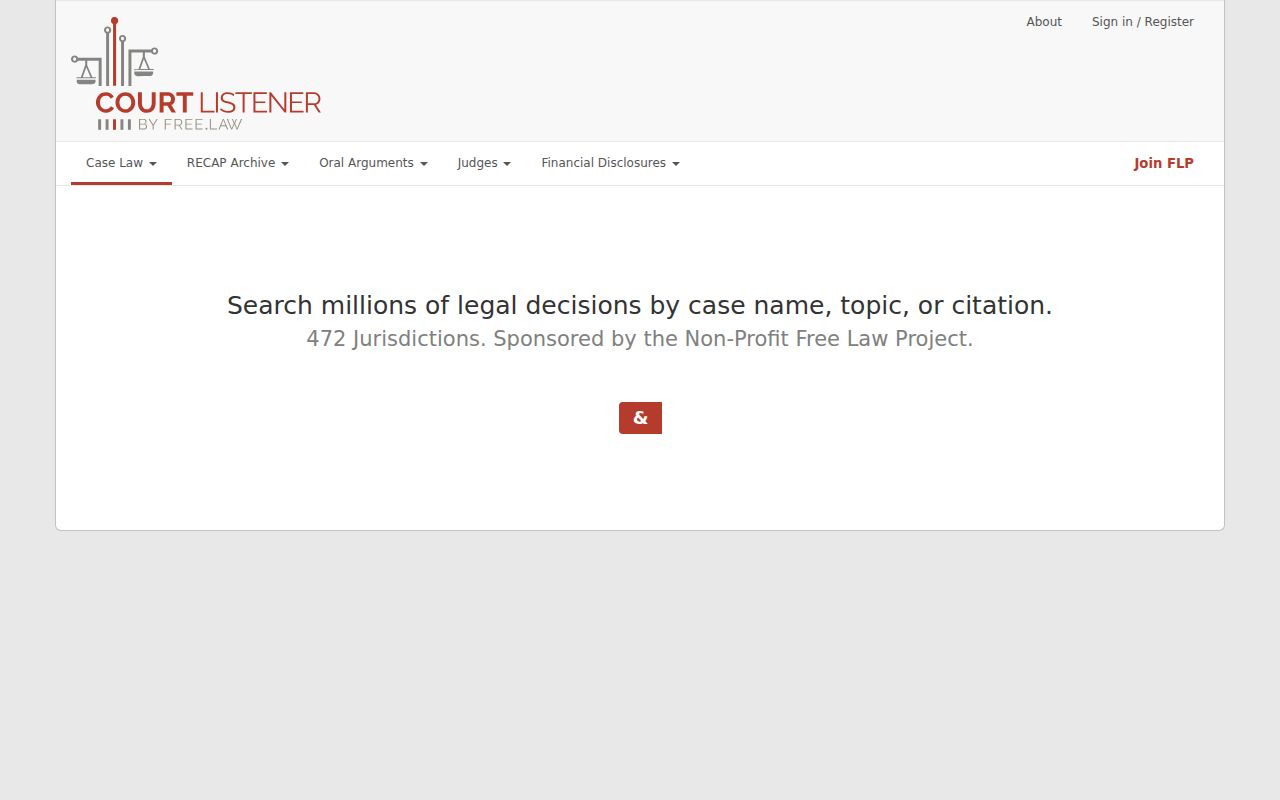Click the Join FLP link
Viewport: 1280px width, 800px height.
click(1164, 163)
